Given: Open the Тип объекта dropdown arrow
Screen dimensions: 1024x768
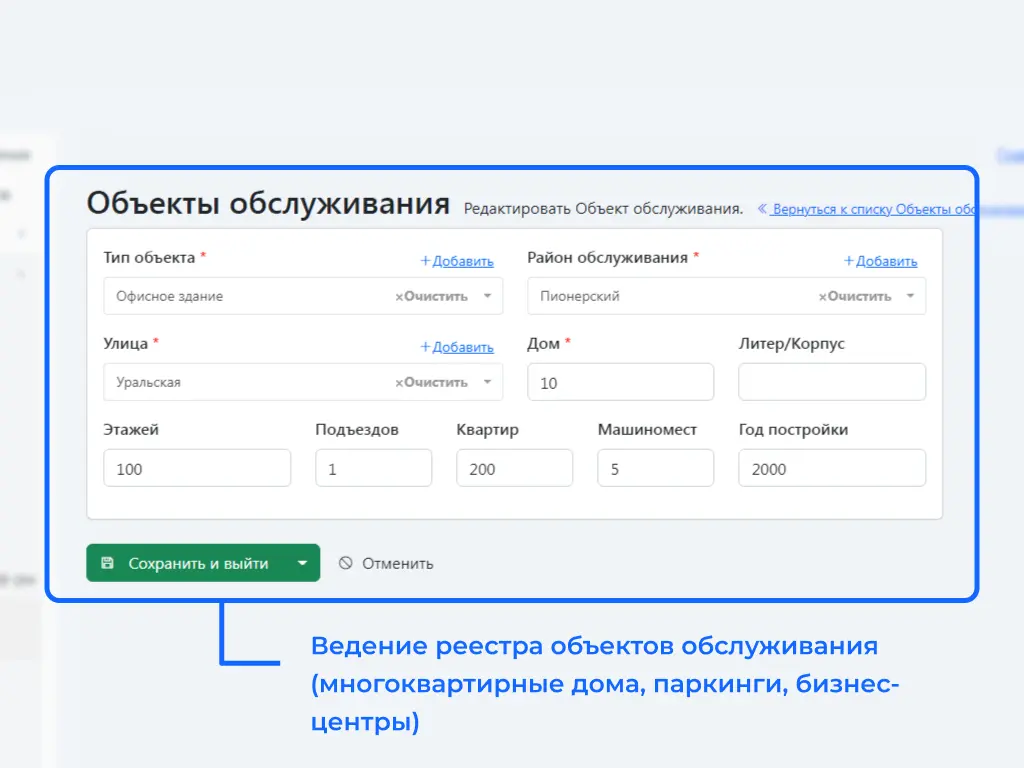Looking at the screenshot, I should coord(487,296).
